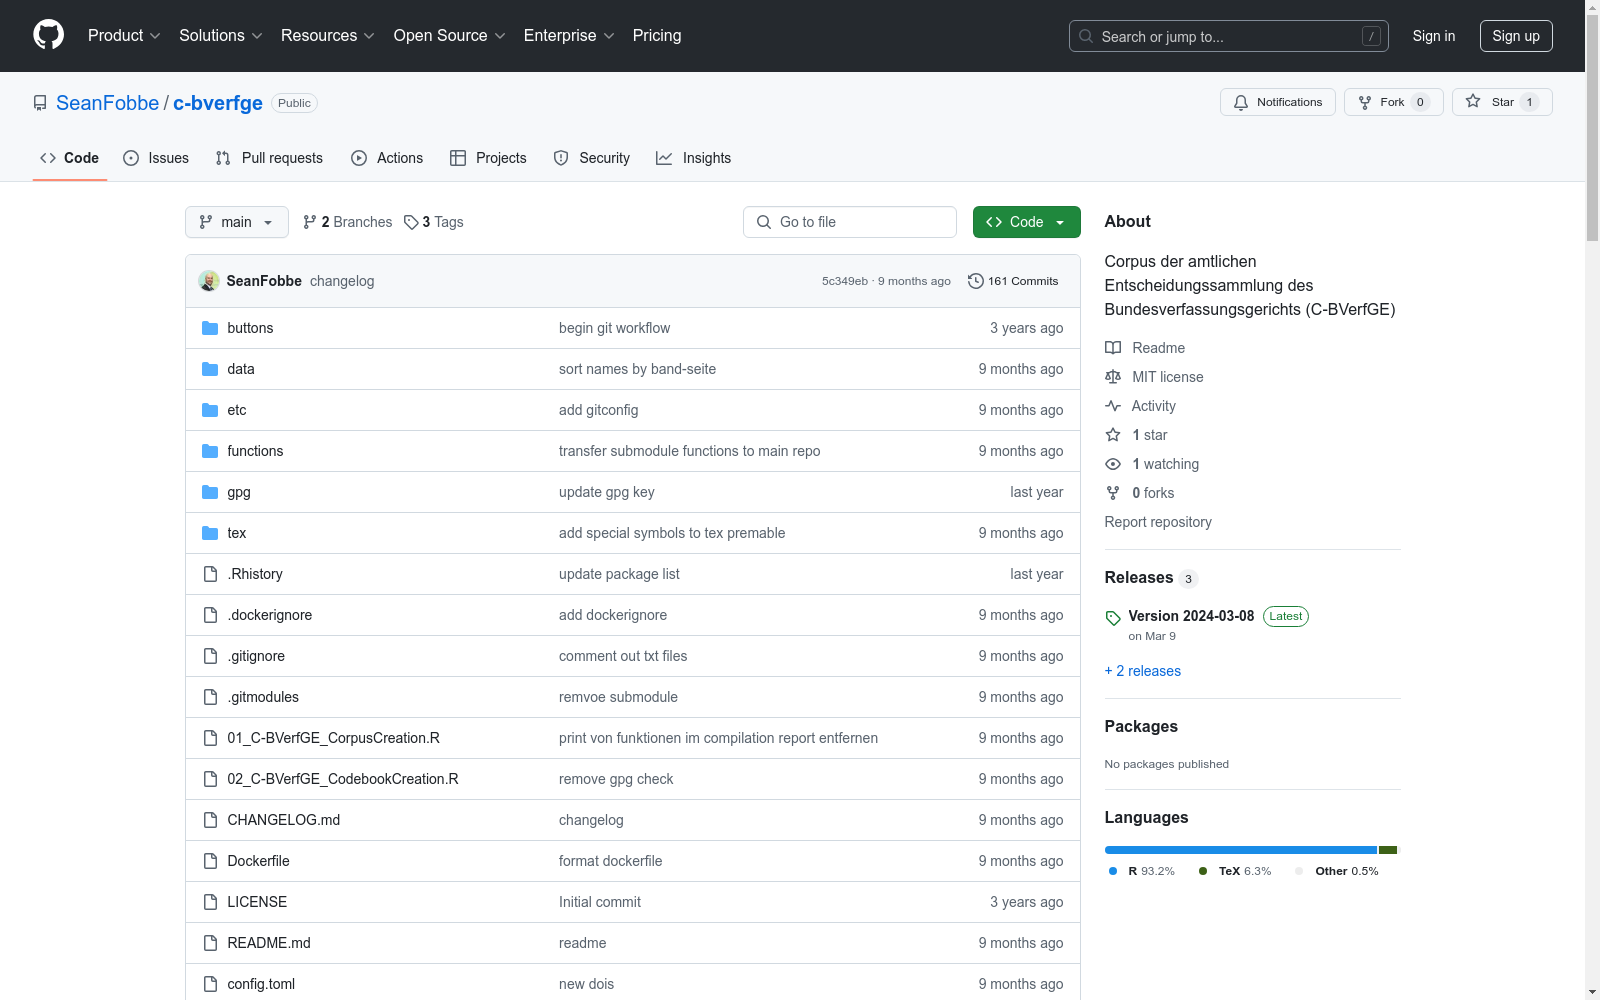Click the Sign in link
The image size is (1600, 1000).
point(1434,36)
